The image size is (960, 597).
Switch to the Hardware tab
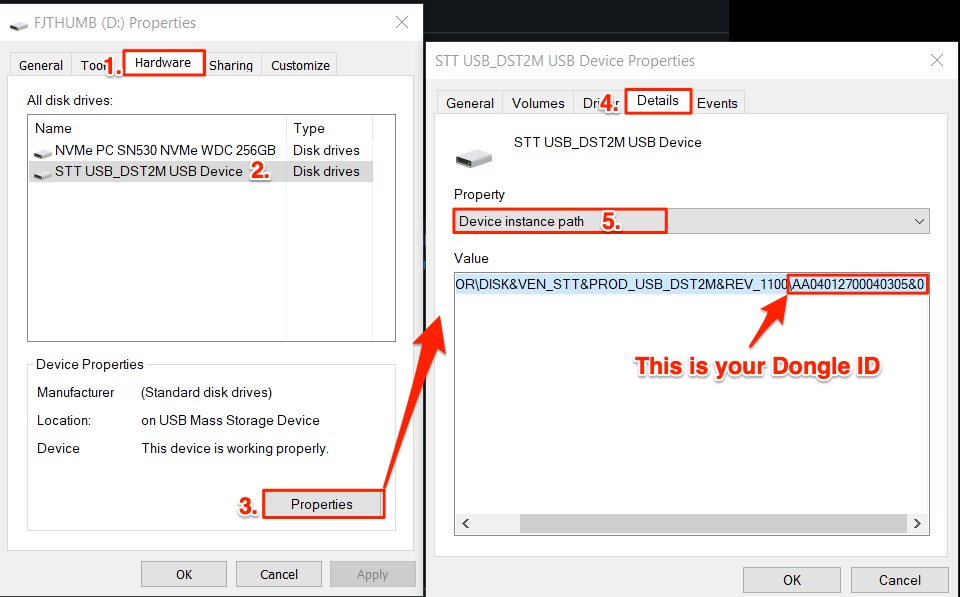point(163,63)
